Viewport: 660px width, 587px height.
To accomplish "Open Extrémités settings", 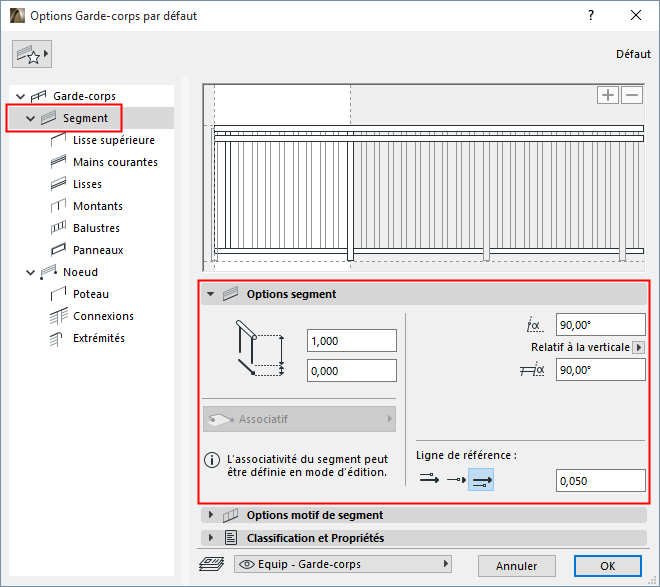I will tap(99, 338).
